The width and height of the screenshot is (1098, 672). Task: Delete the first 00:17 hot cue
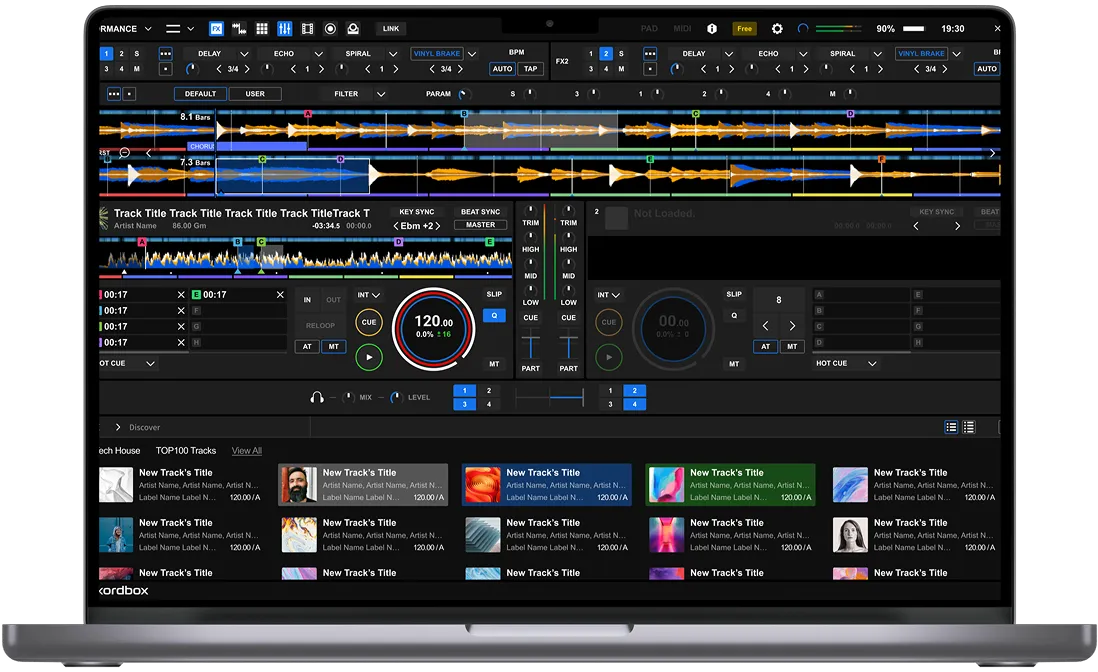point(181,295)
